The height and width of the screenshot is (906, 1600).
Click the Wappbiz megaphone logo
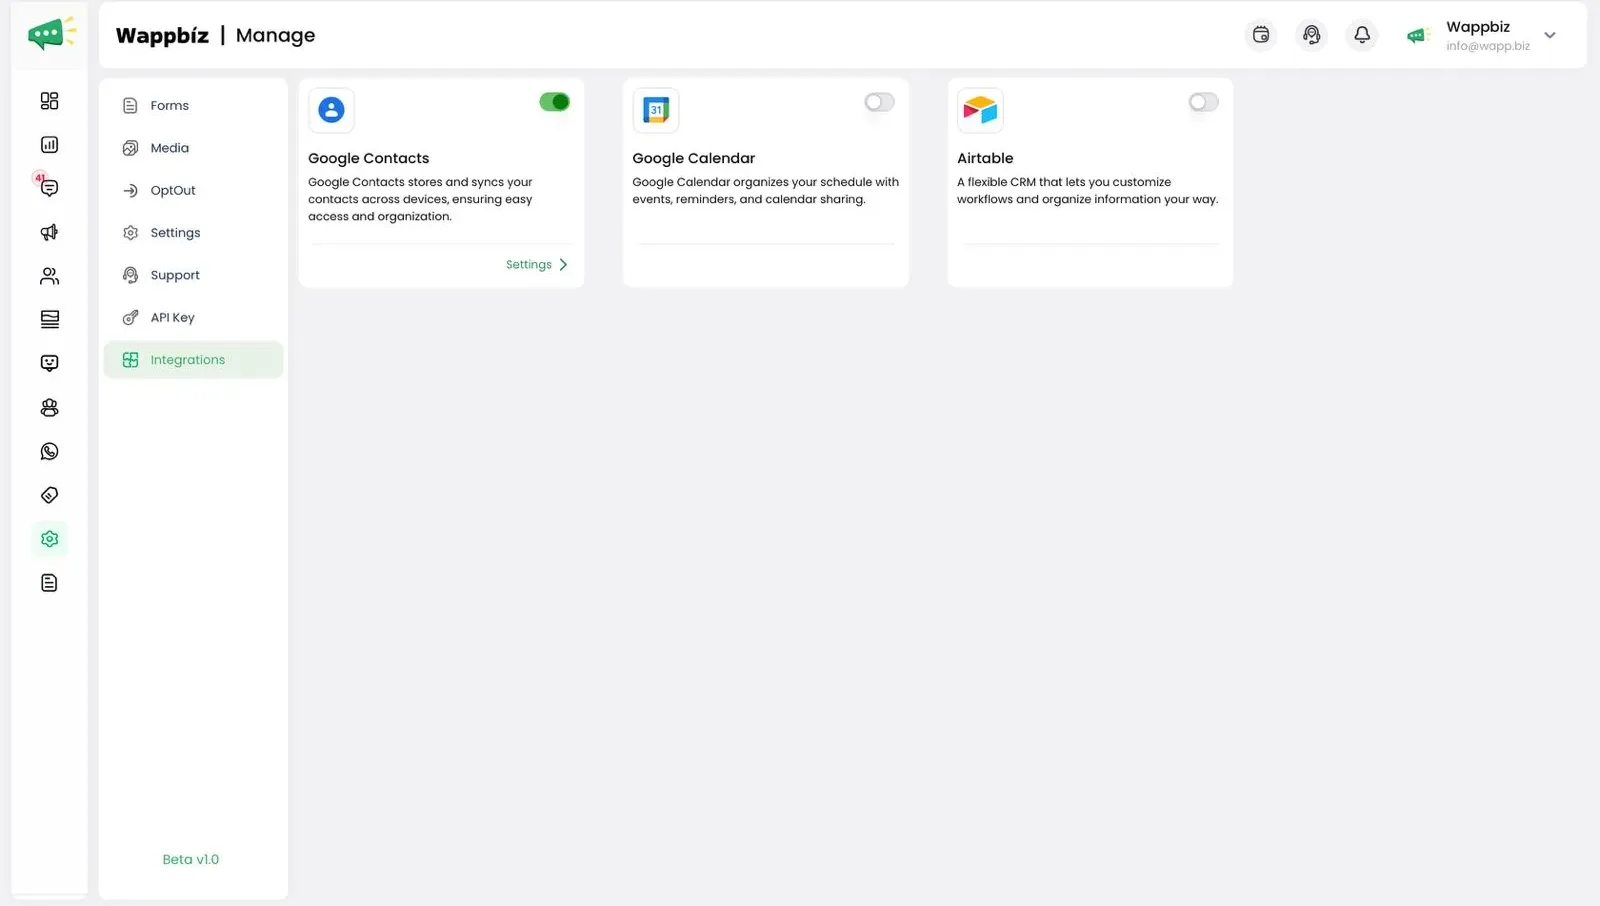click(x=50, y=35)
